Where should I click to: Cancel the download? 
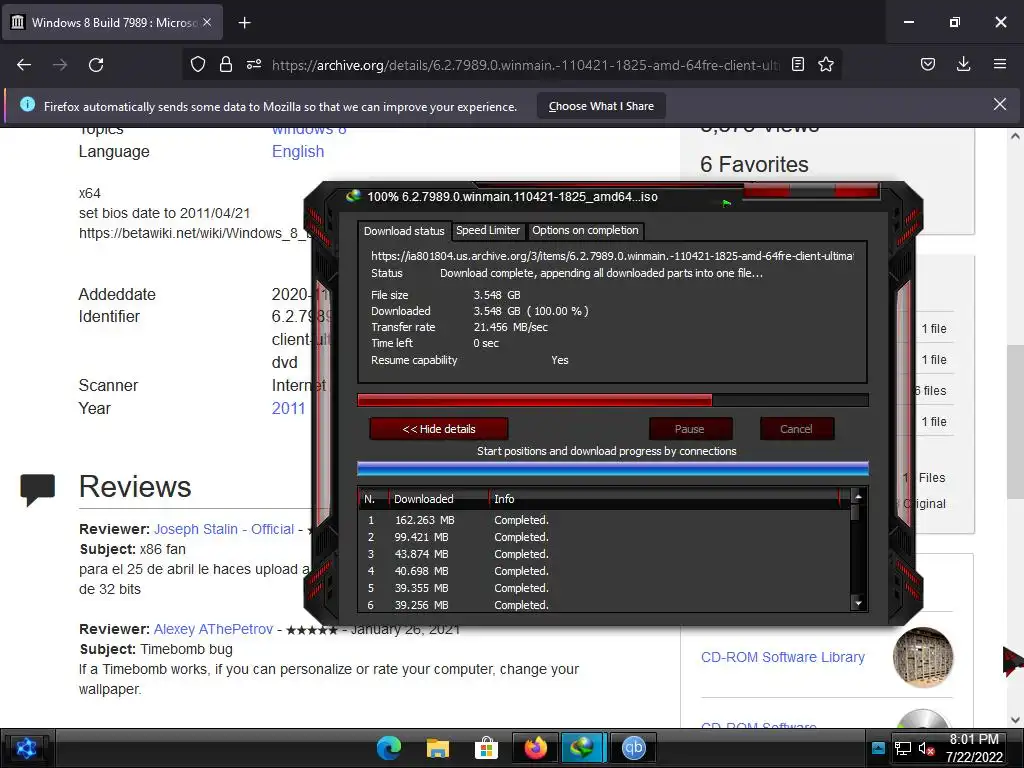[797, 429]
